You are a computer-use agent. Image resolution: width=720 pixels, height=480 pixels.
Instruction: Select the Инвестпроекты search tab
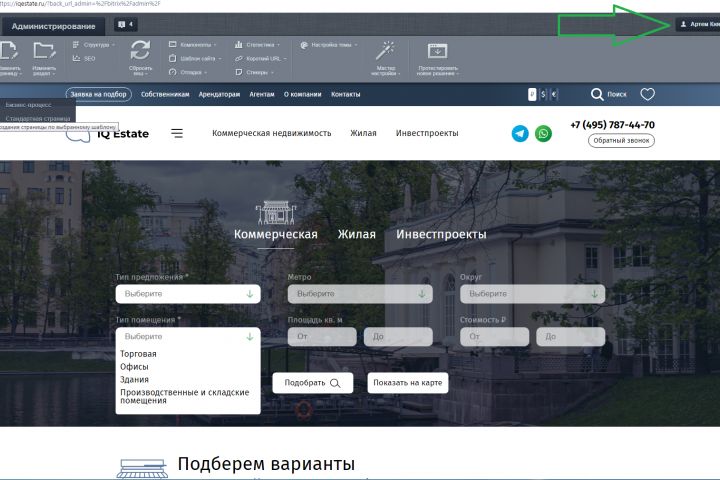[x=441, y=234]
